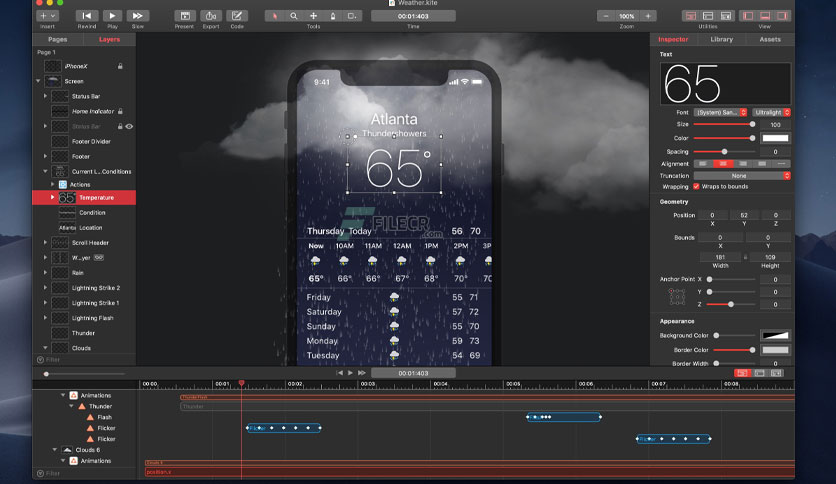This screenshot has height=484, width=836.
Task: Set alignment to justified
Action: pyautogui.click(x=762, y=164)
